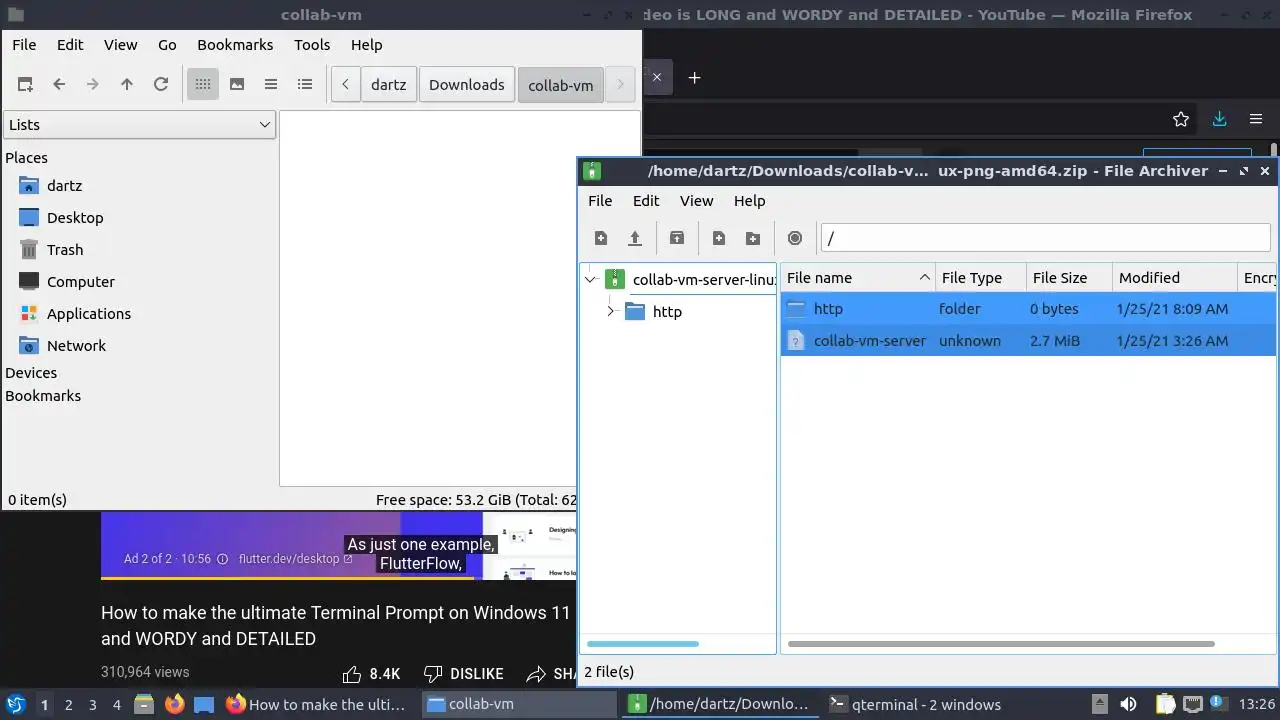Bookmark this page with star icon
Viewport: 1280px width, 720px height.
[1181, 119]
